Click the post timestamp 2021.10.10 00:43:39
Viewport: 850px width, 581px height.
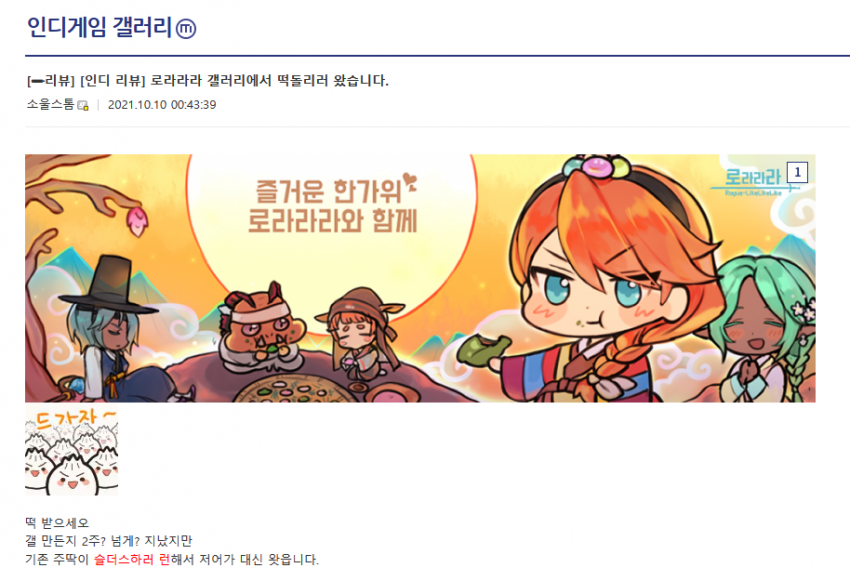point(162,105)
